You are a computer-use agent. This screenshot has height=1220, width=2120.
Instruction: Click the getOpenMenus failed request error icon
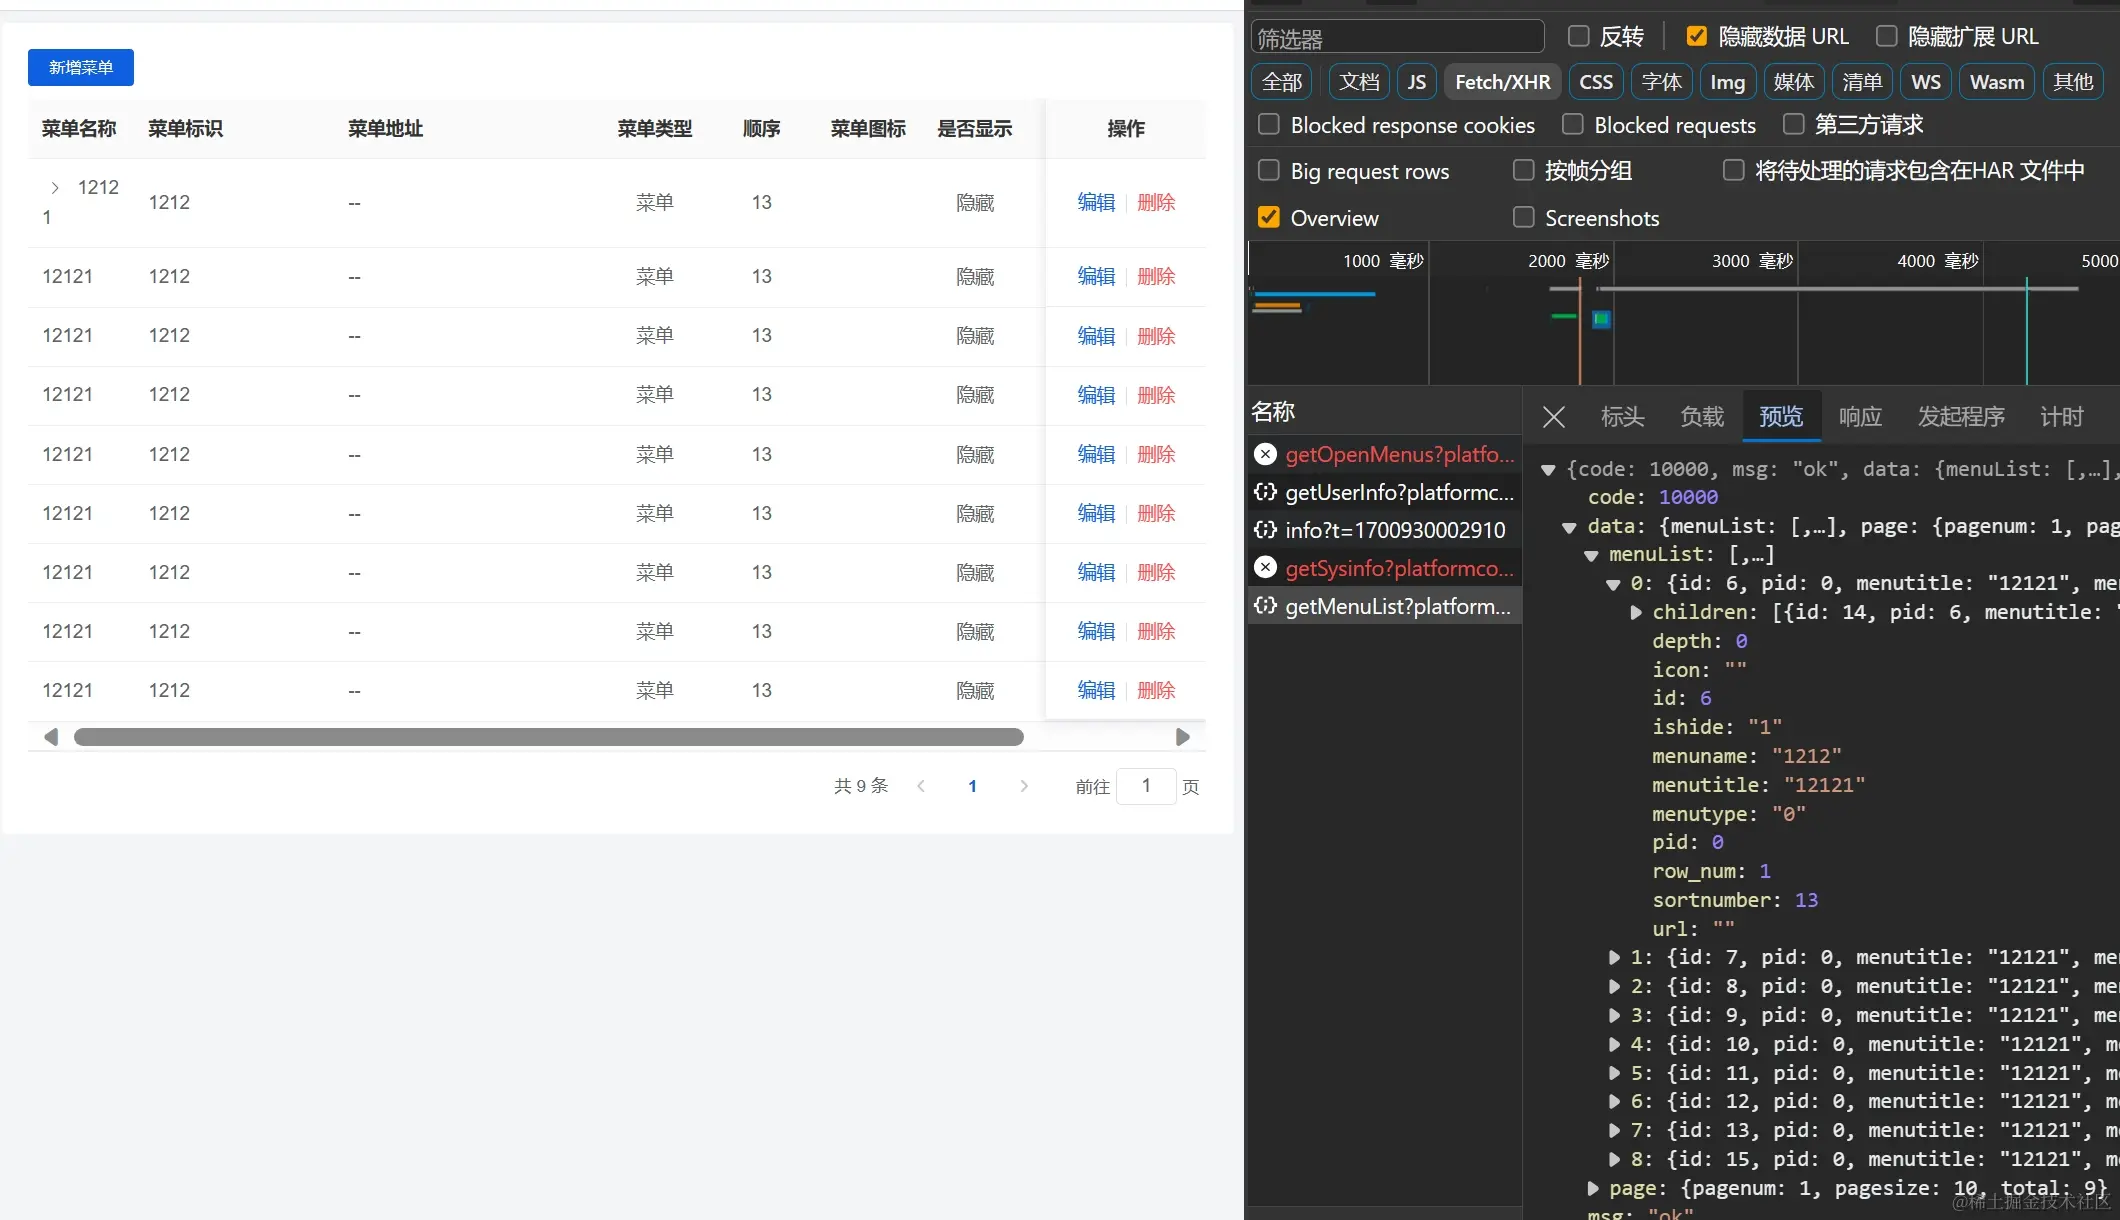click(1265, 455)
